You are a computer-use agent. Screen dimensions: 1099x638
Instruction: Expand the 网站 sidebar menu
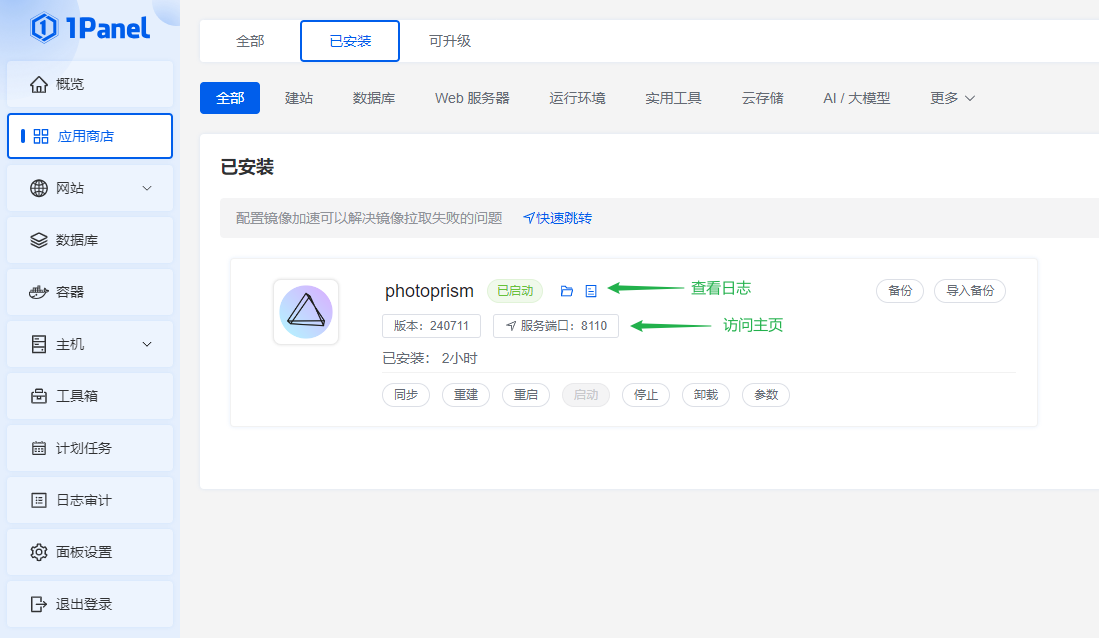tap(90, 188)
